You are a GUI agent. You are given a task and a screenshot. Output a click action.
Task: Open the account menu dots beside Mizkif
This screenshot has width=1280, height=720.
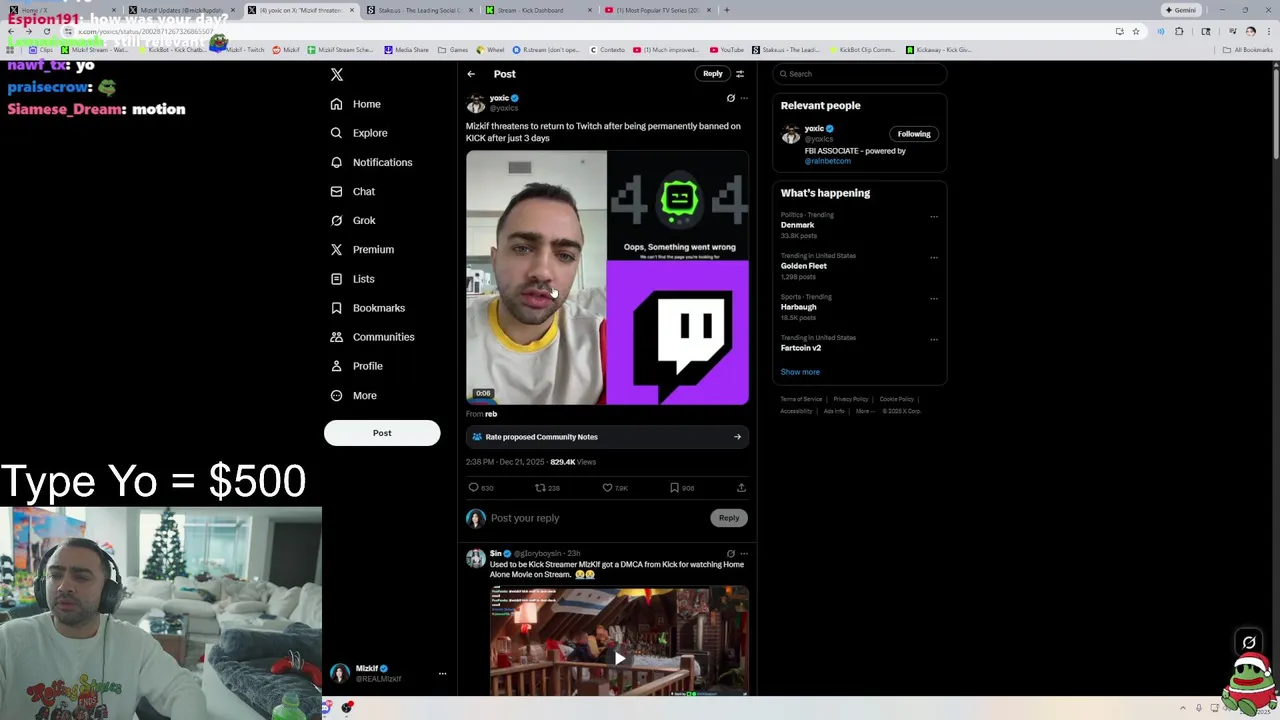coord(442,674)
